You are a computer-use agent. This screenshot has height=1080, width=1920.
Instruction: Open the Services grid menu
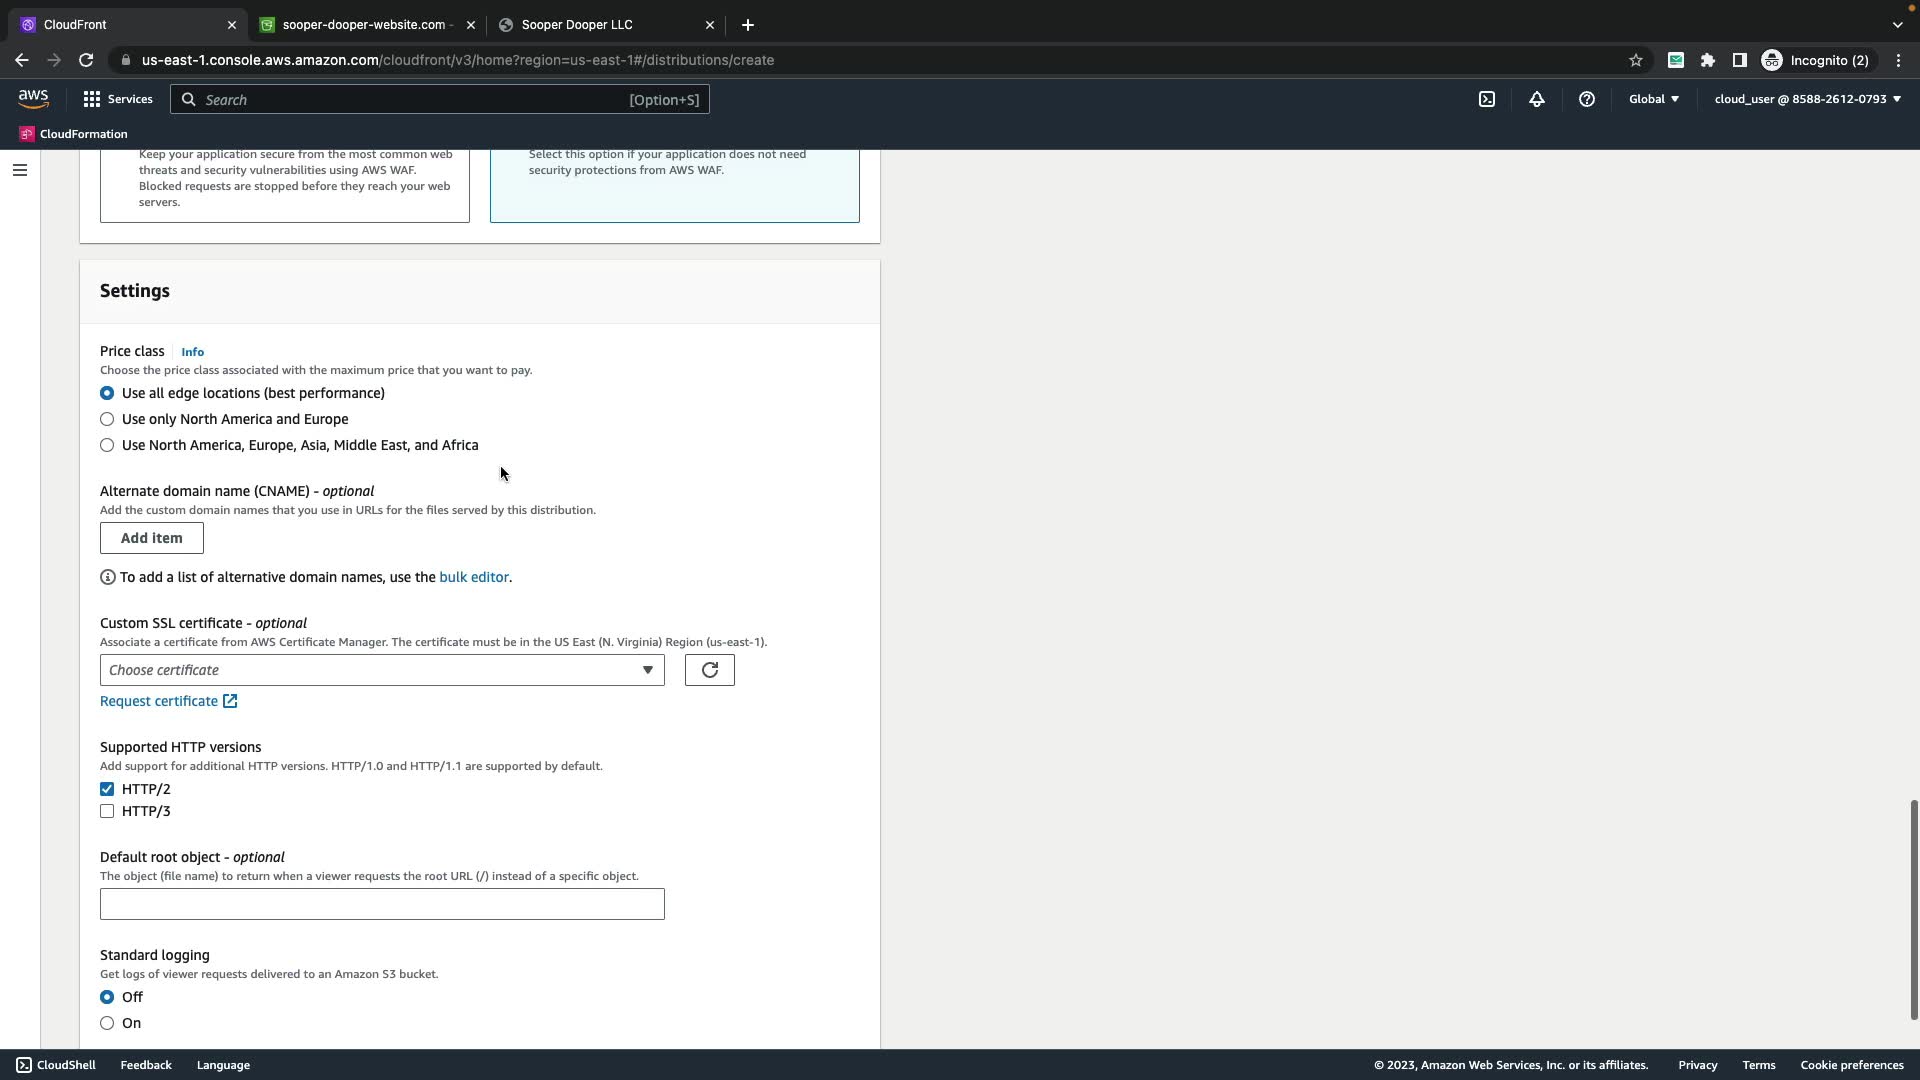pos(118,99)
